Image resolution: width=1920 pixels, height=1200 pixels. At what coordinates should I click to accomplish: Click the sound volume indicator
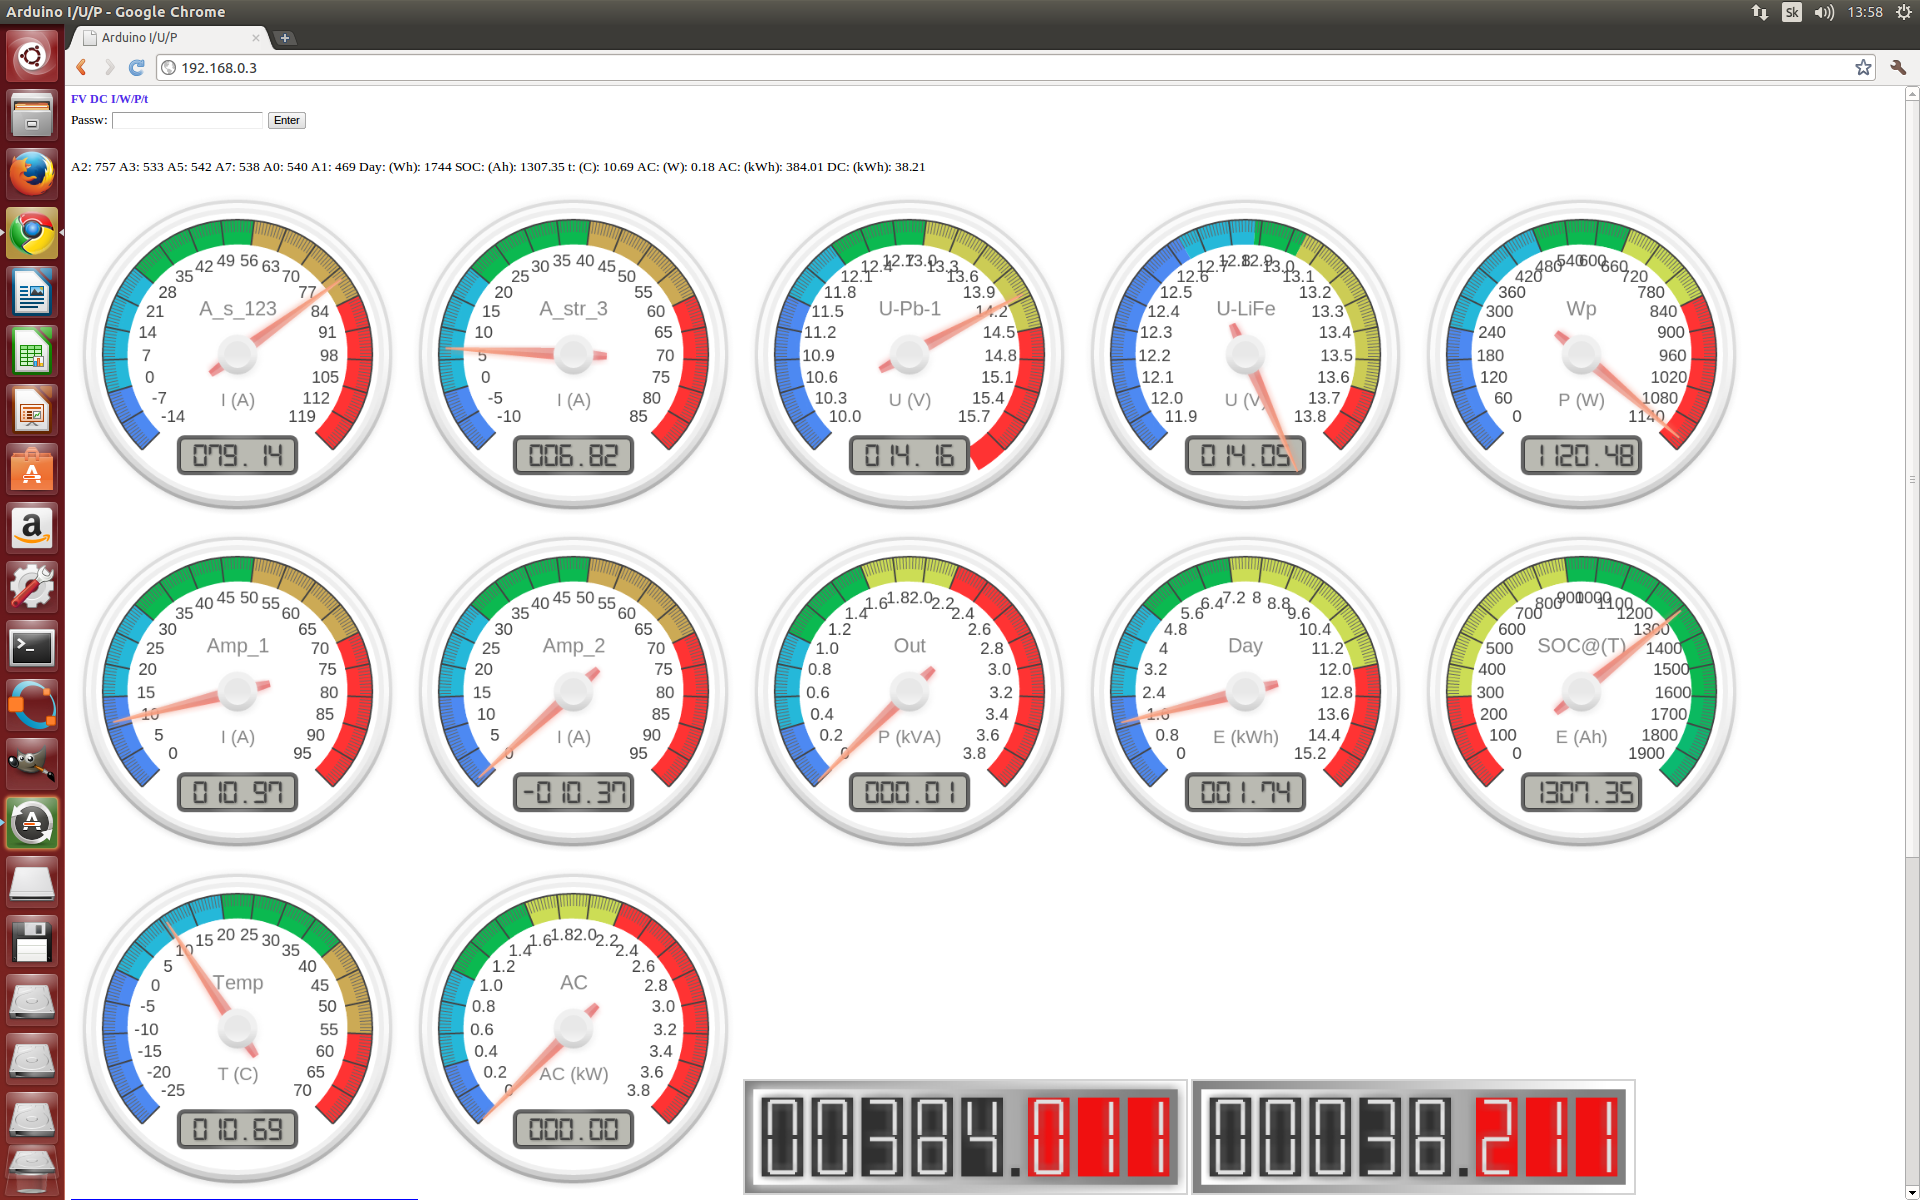pyautogui.click(x=1824, y=12)
